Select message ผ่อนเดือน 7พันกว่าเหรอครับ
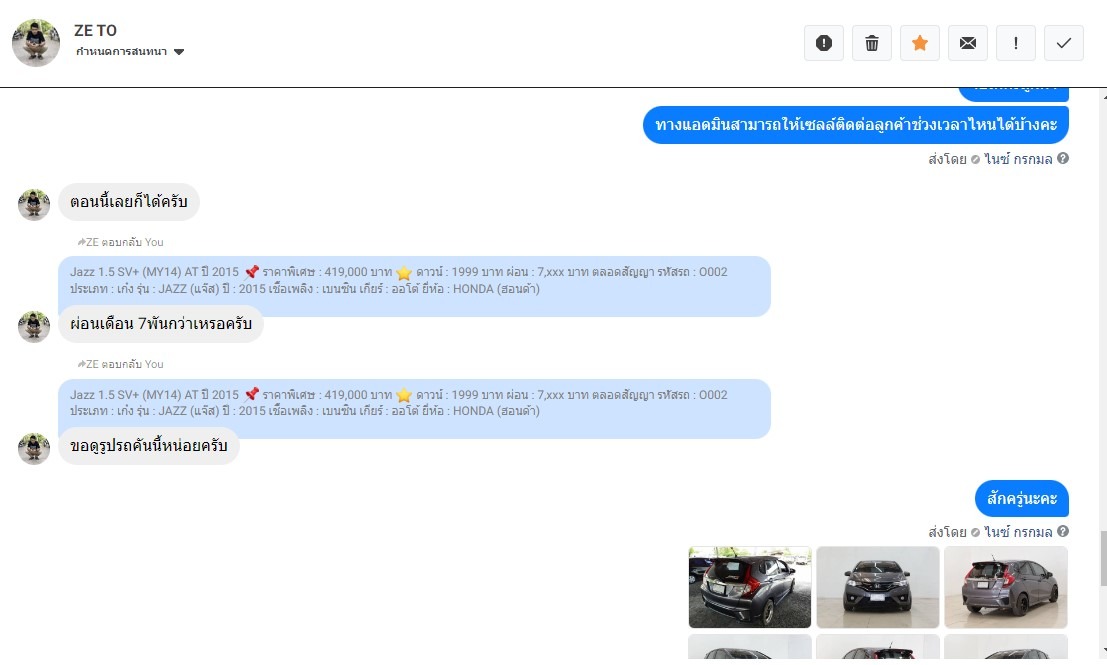Screen dimensions: 1107x665 161,324
